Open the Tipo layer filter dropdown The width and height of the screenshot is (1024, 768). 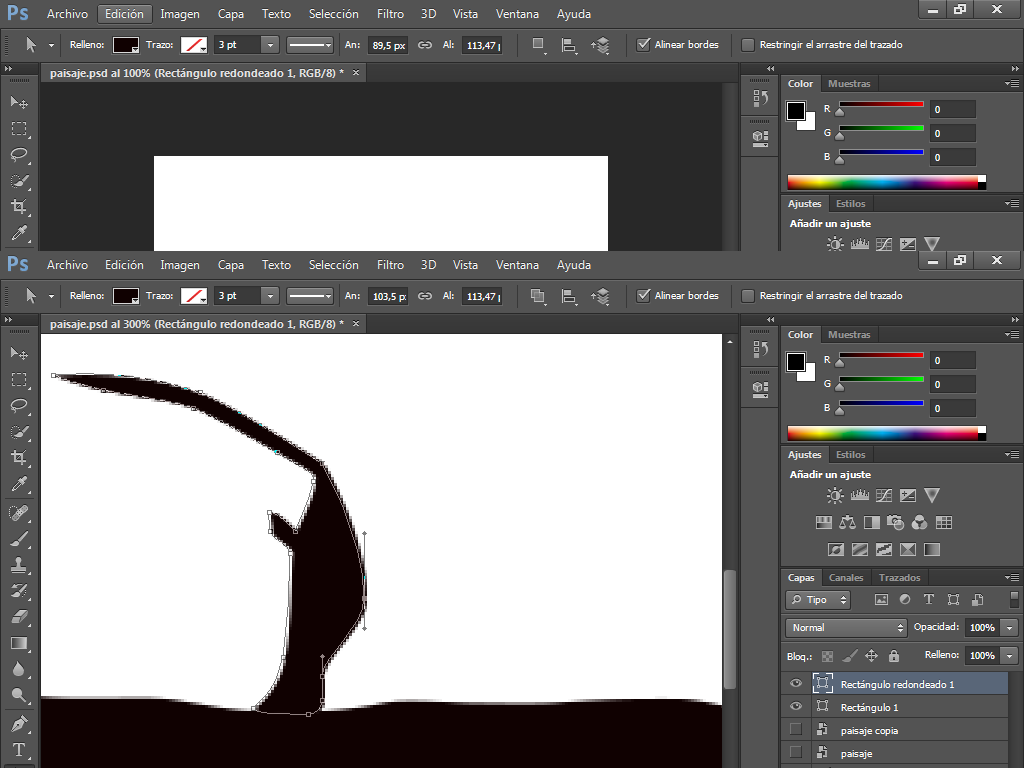(x=818, y=600)
